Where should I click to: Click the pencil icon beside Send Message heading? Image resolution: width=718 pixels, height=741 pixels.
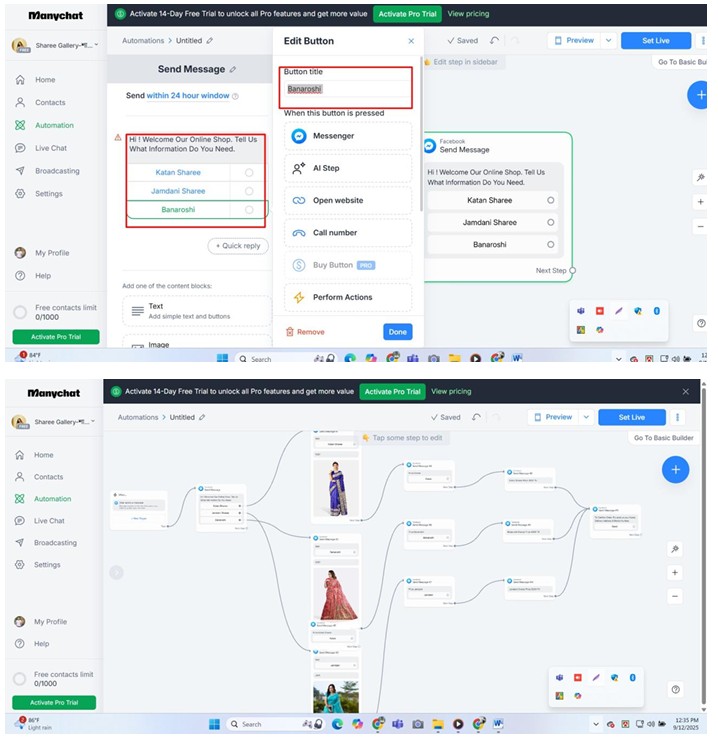(233, 70)
